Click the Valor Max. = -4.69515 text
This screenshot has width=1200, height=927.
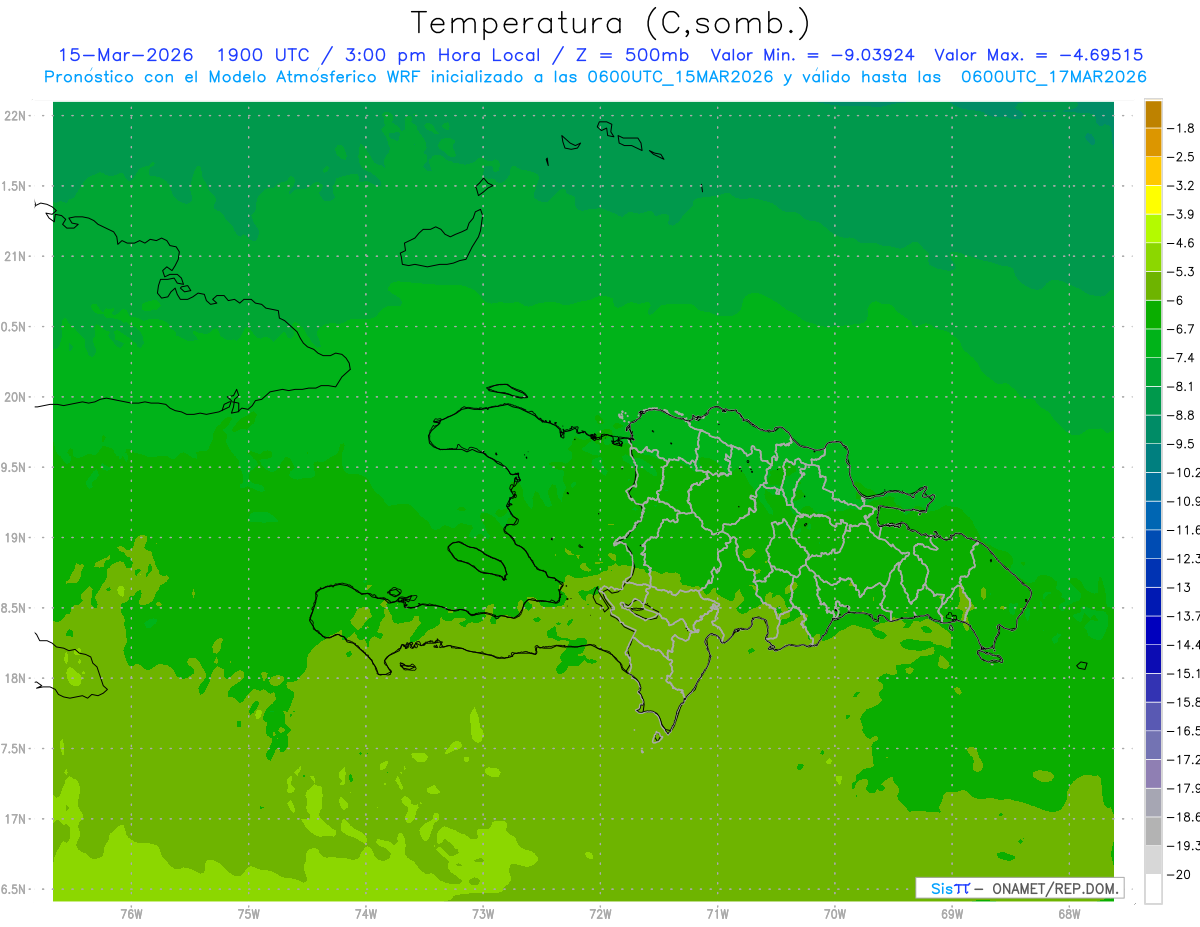1038,55
